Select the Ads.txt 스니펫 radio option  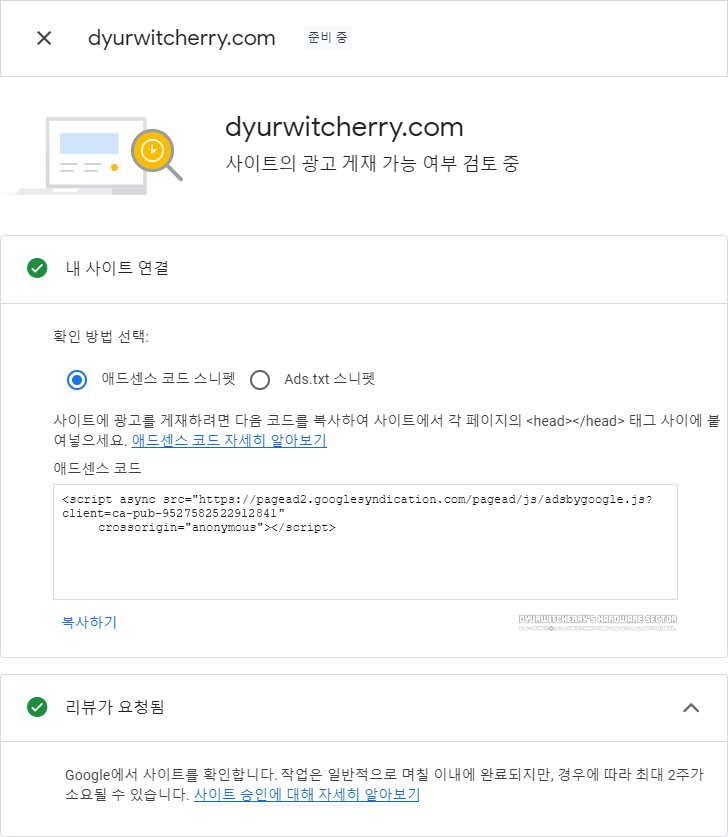pos(260,380)
